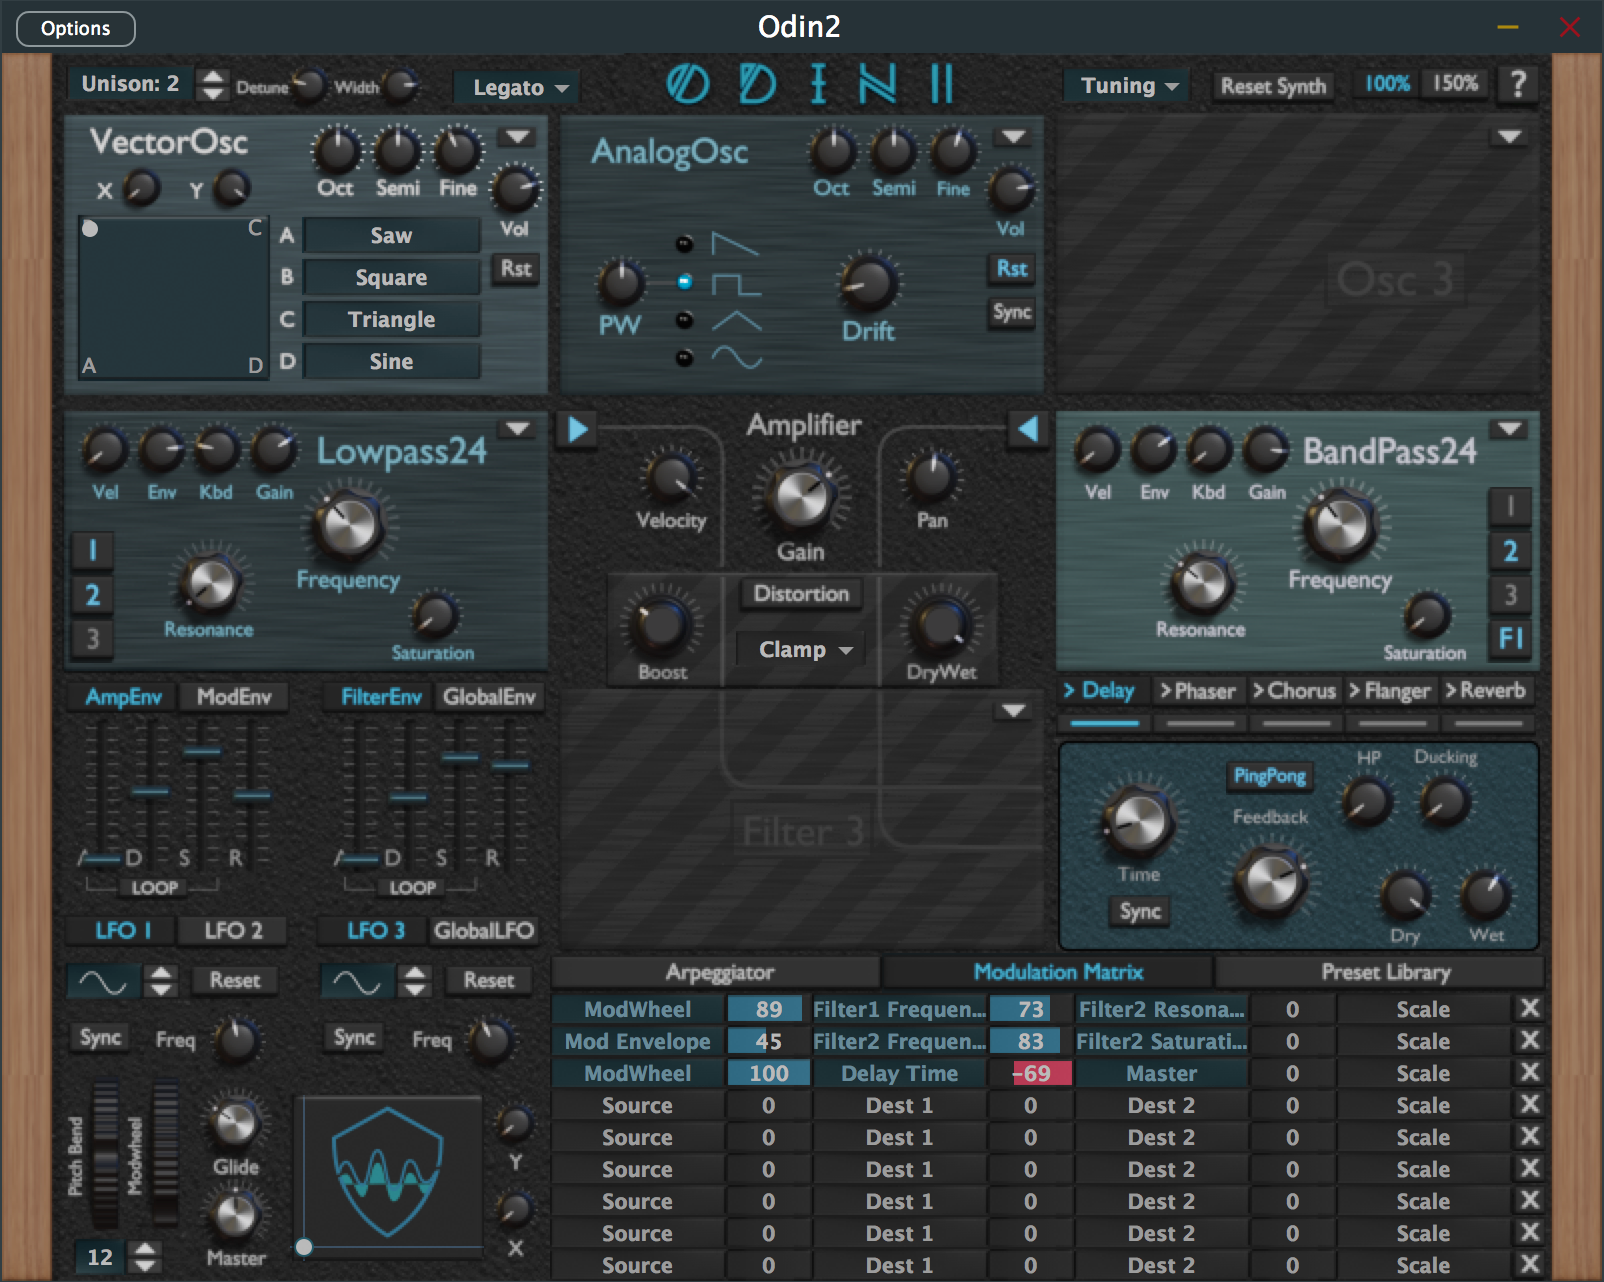Toggle the Delay Sync button
1604x1282 pixels.
[1140, 911]
